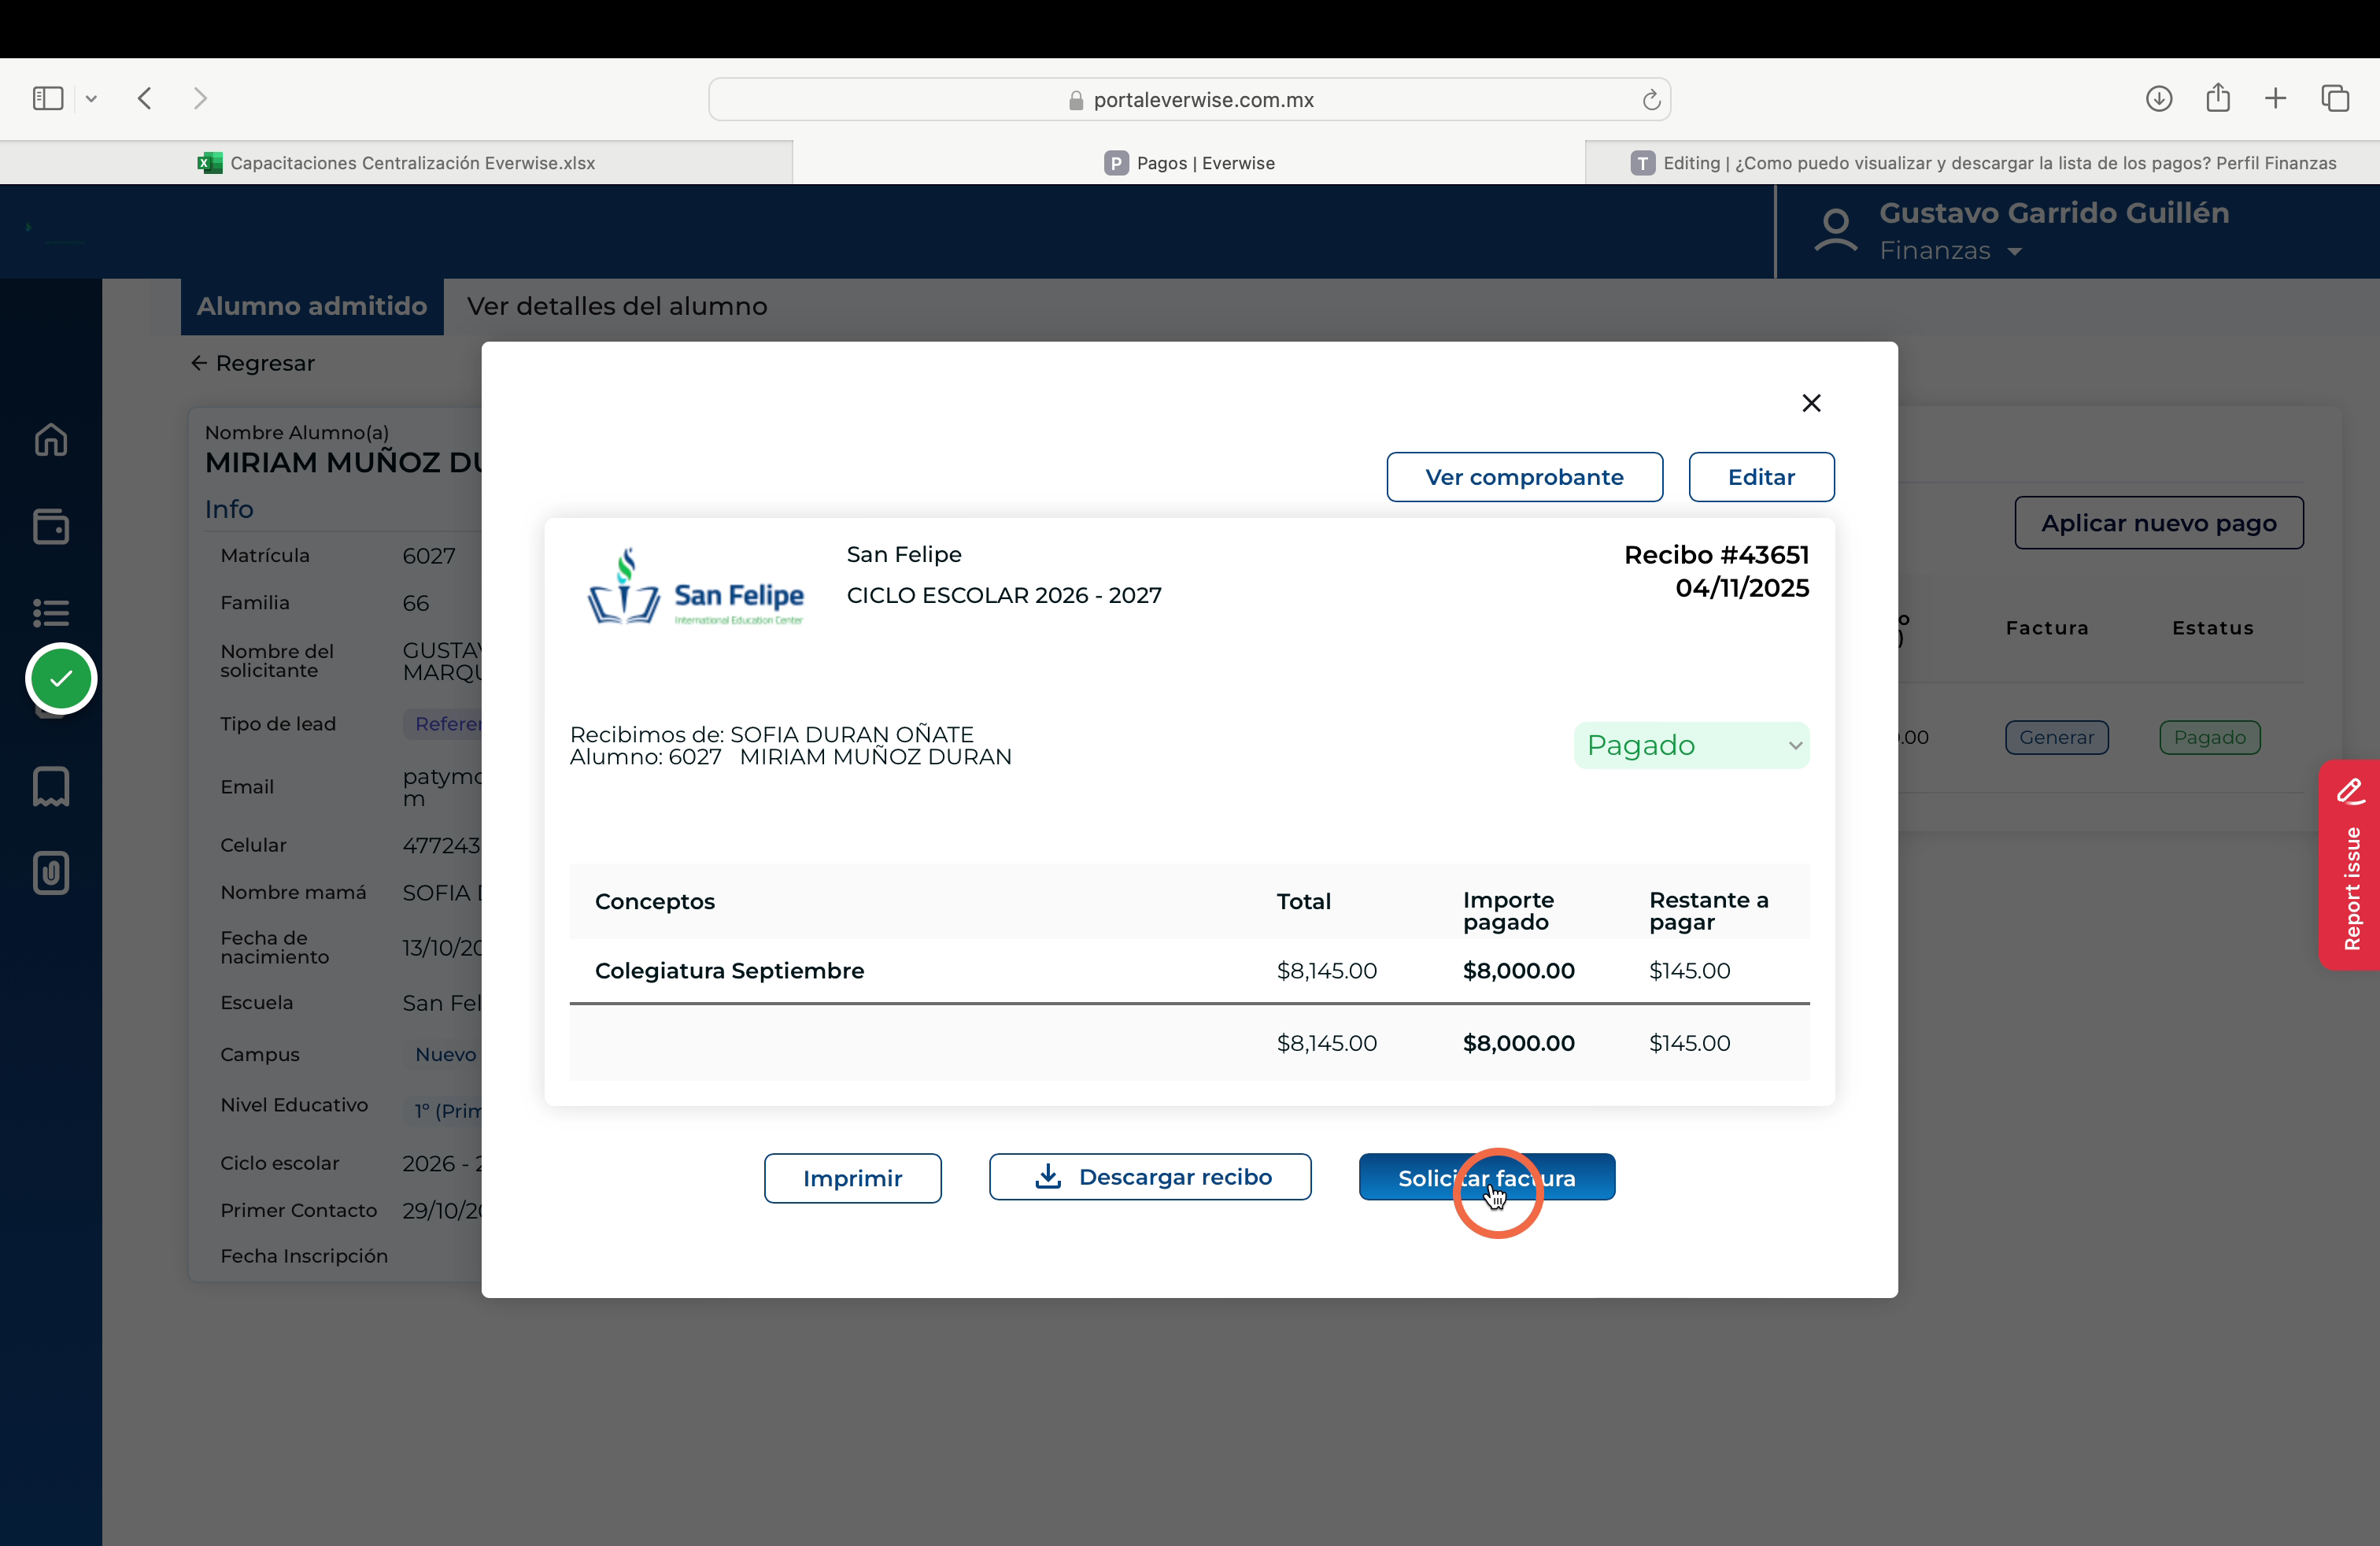Image resolution: width=2380 pixels, height=1546 pixels.
Task: Open the Safari sidebar options chevron
Action: (x=91, y=98)
